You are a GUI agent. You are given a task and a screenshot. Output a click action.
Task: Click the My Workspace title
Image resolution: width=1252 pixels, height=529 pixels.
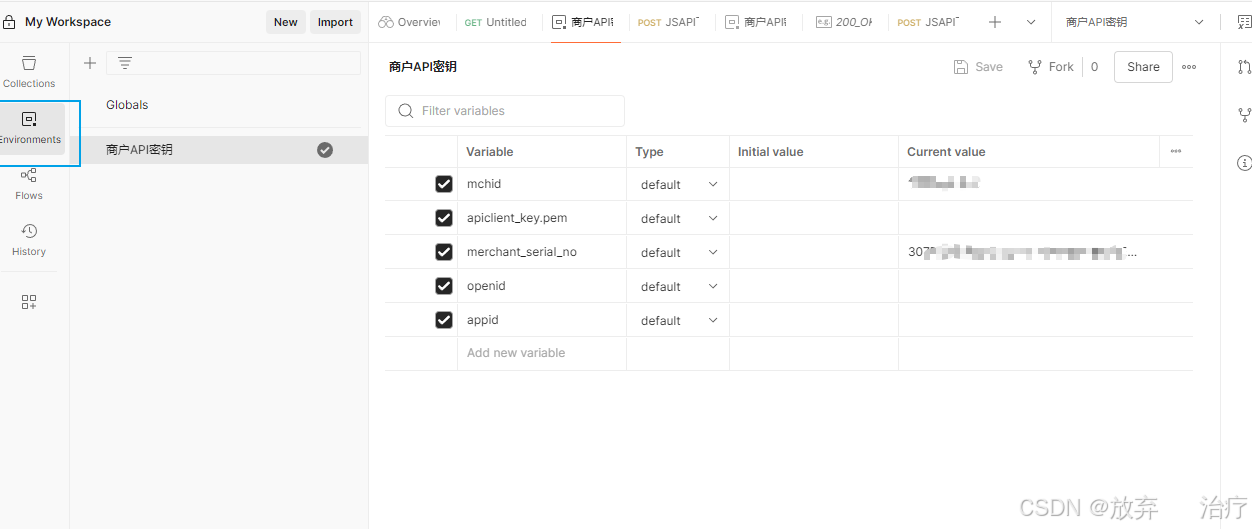tap(68, 22)
